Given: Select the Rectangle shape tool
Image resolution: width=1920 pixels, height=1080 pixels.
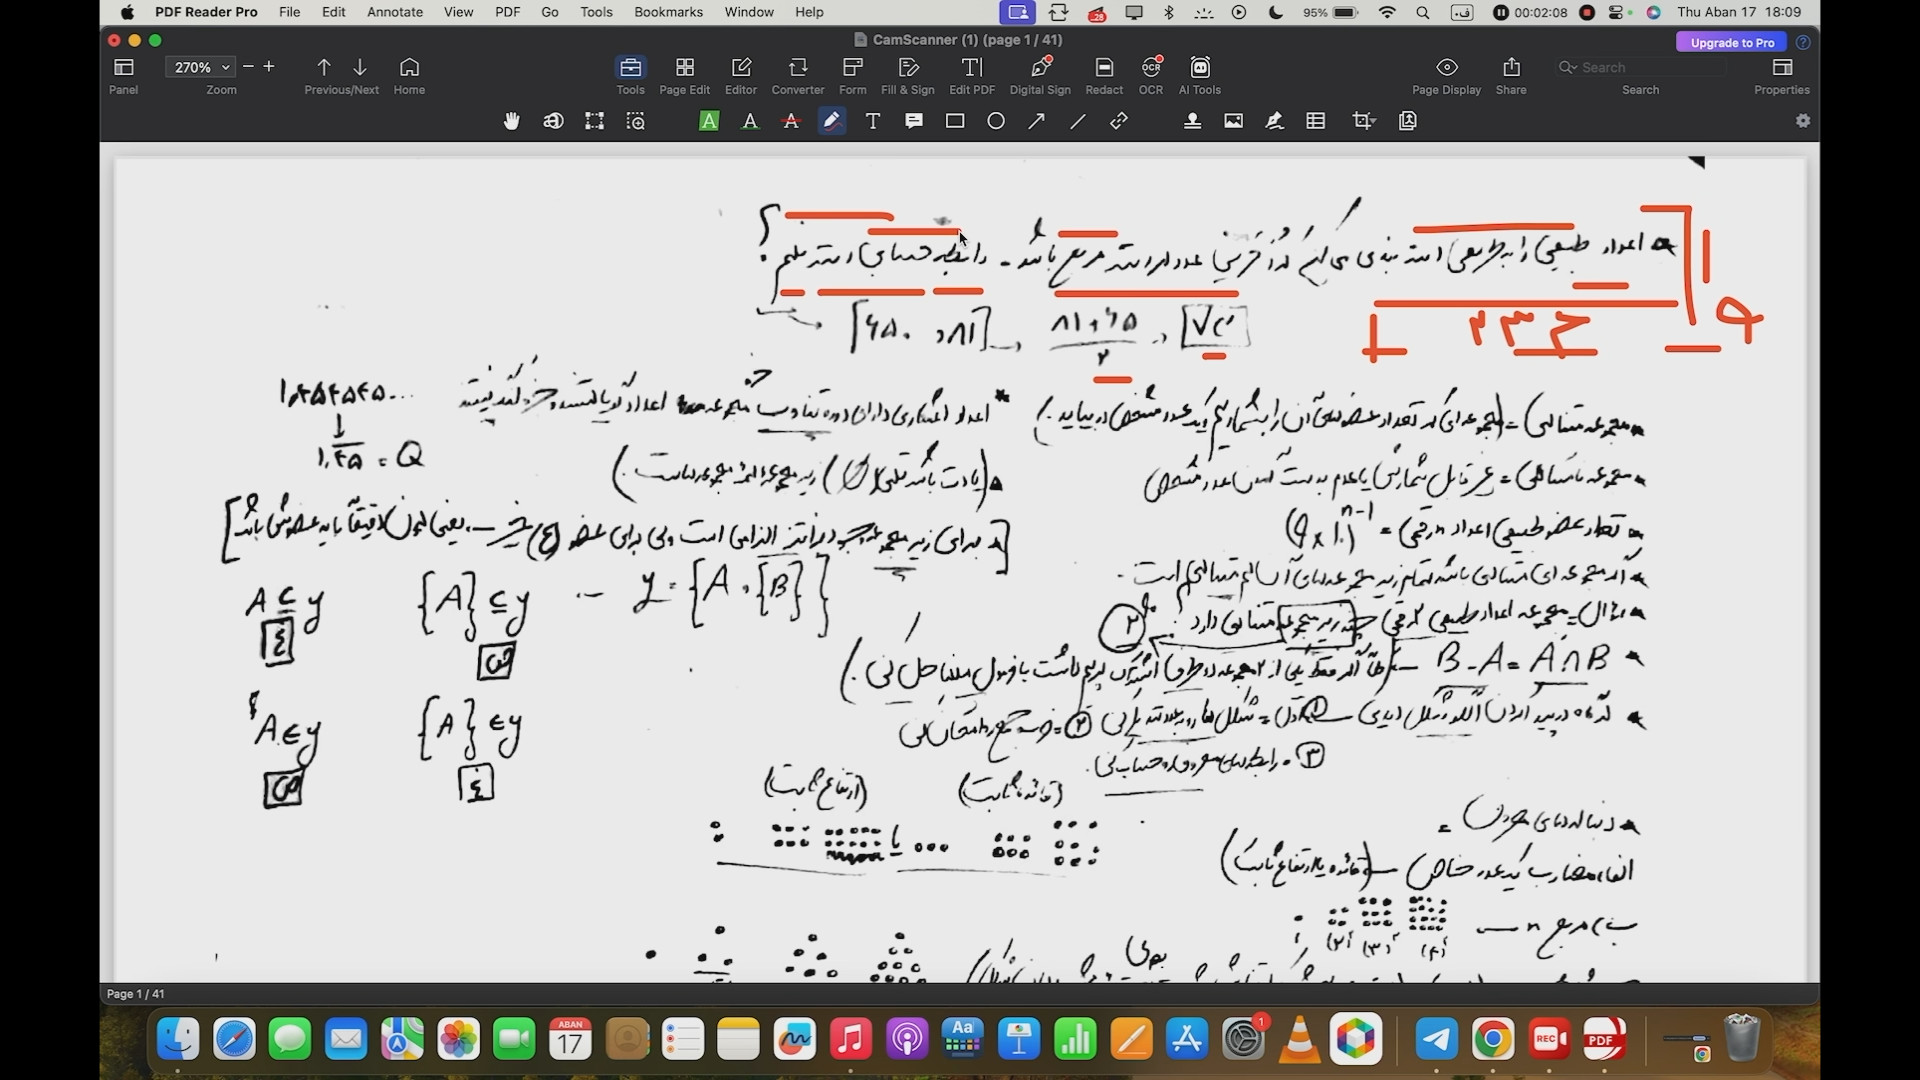Looking at the screenshot, I should (955, 121).
